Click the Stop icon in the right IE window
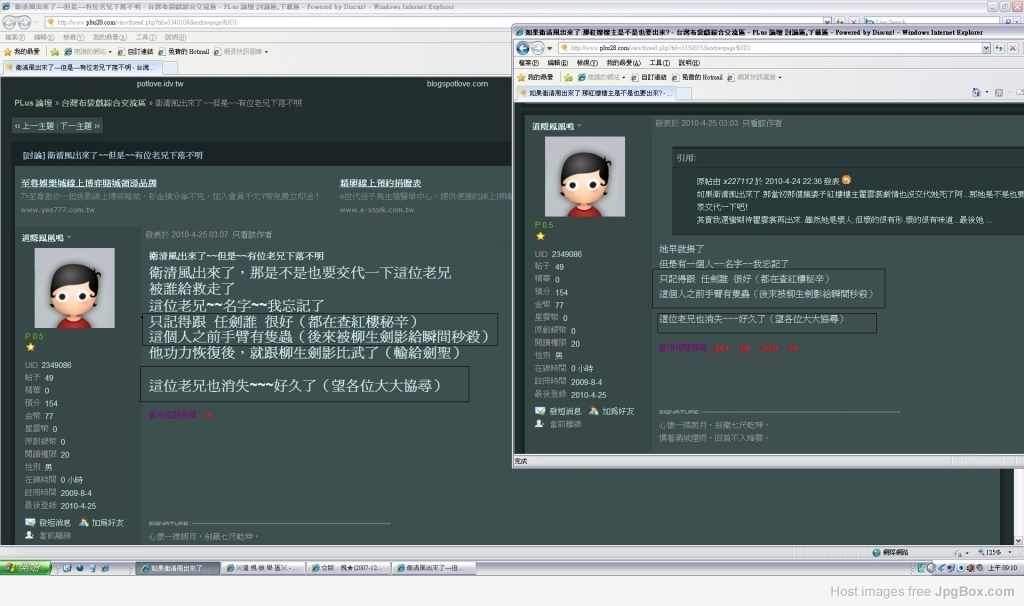Viewport: 1024px width, 606px height. click(x=1013, y=47)
